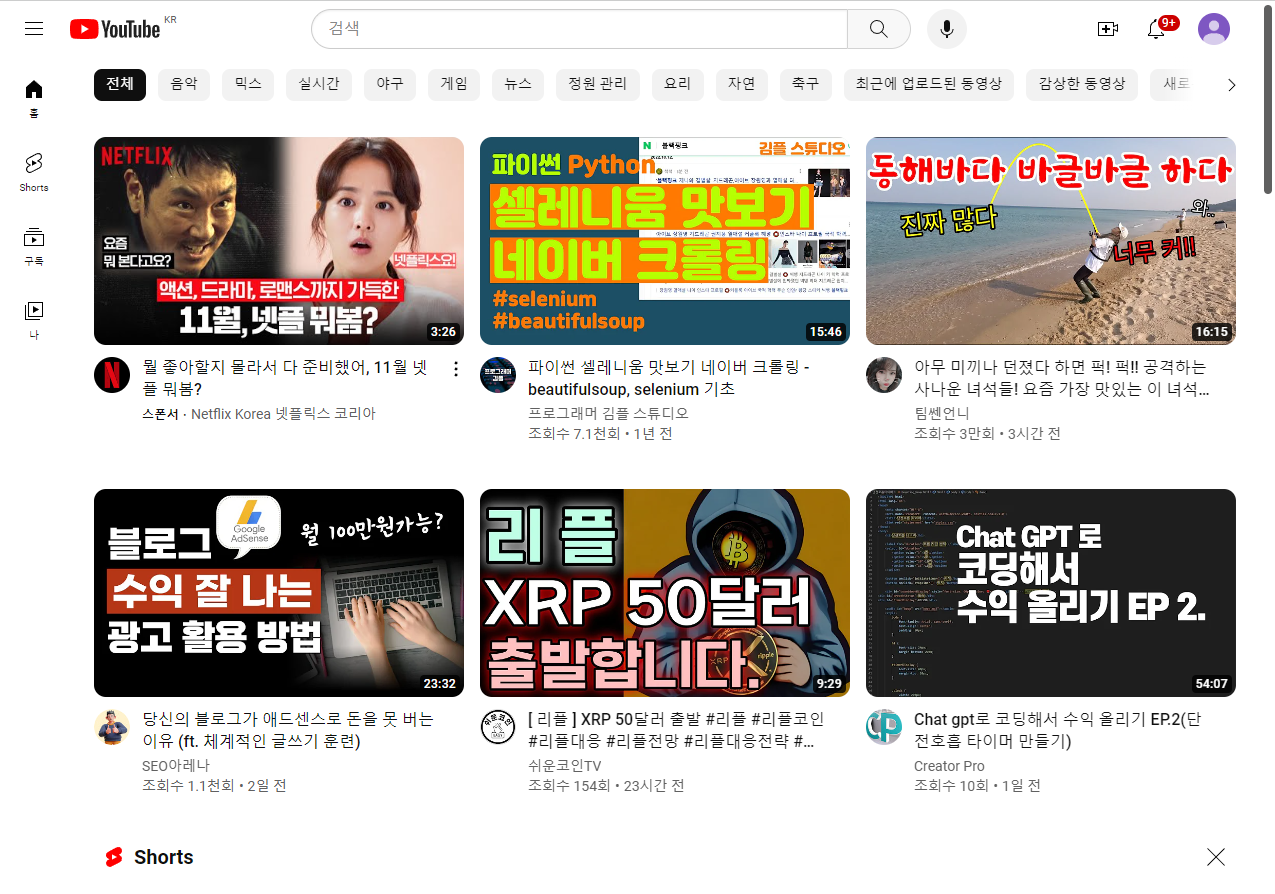Image resolution: width=1275 pixels, height=894 pixels.
Task: Open the You library sidebar icon
Action: tap(34, 320)
